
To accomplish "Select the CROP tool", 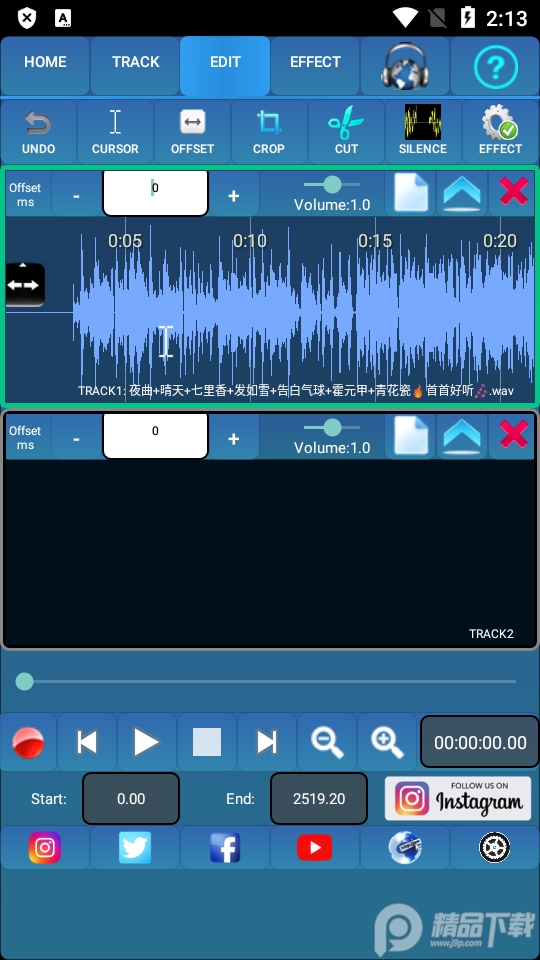I will tap(269, 132).
